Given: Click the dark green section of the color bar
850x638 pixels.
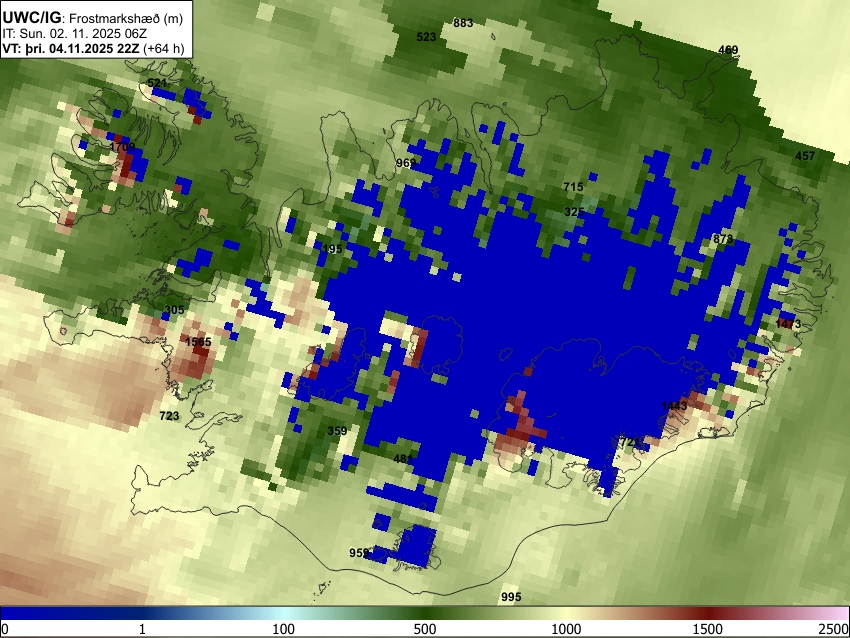Looking at the screenshot, I should click(x=425, y=613).
